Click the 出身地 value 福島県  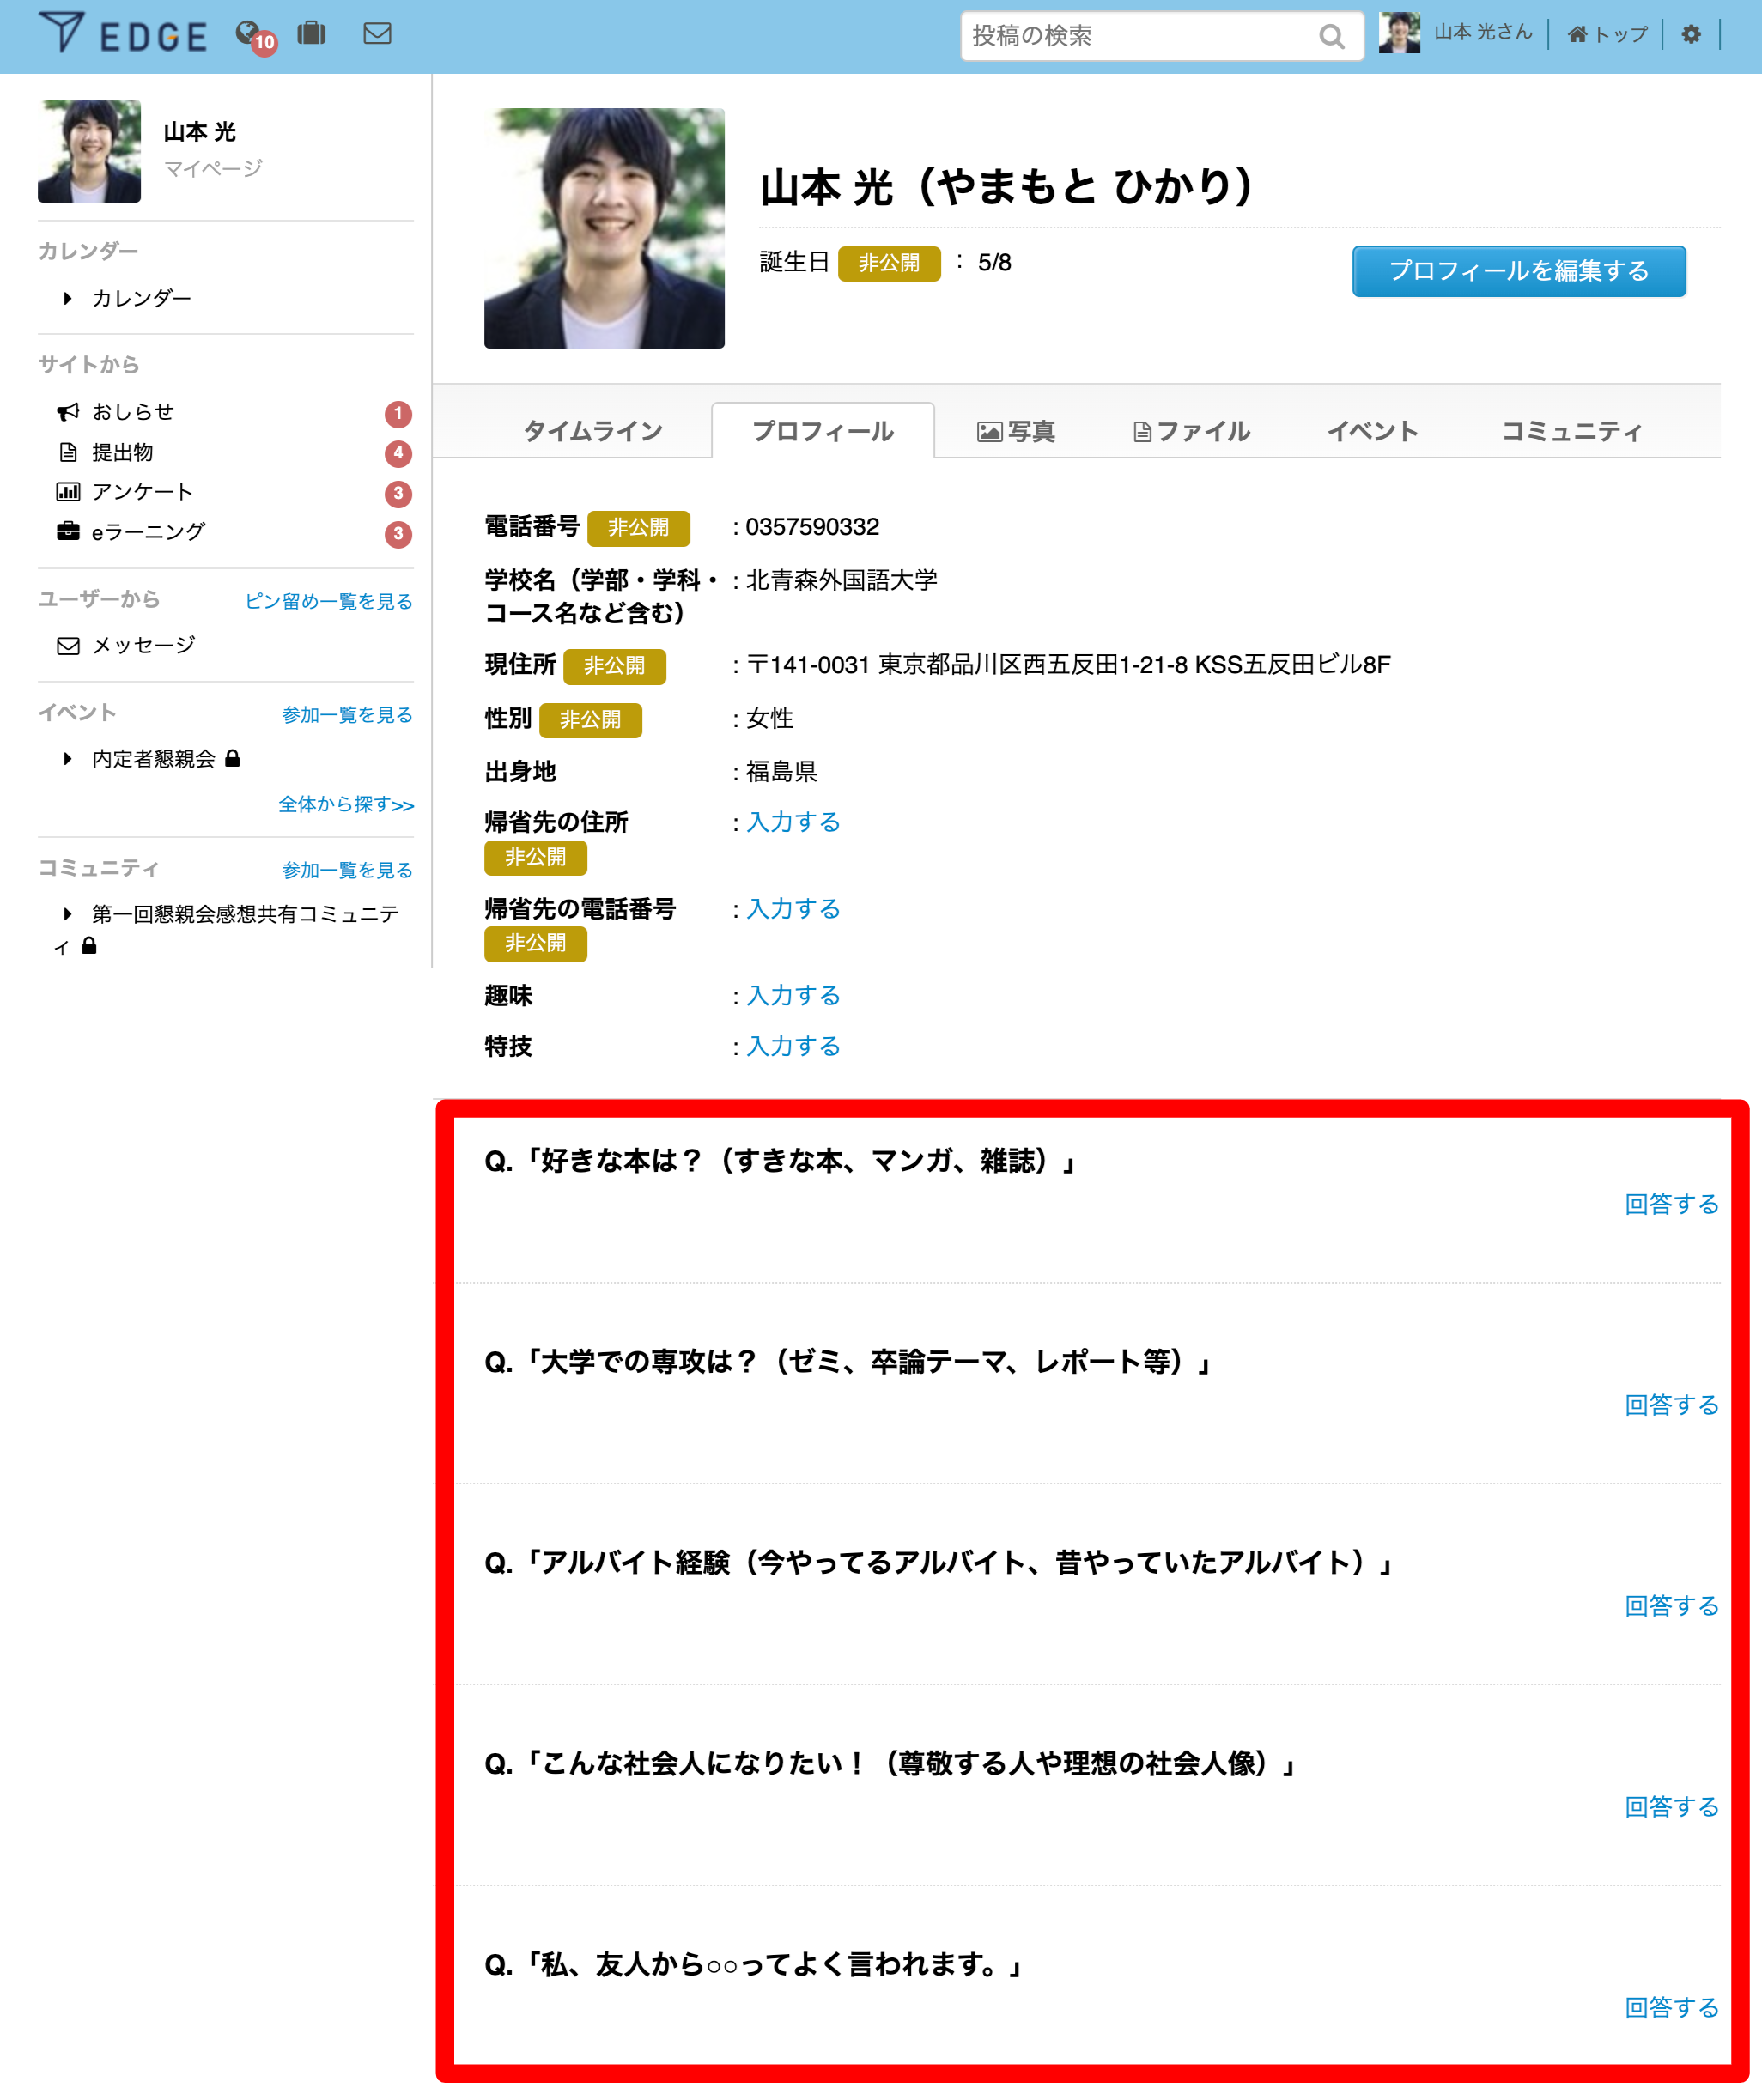click(781, 772)
